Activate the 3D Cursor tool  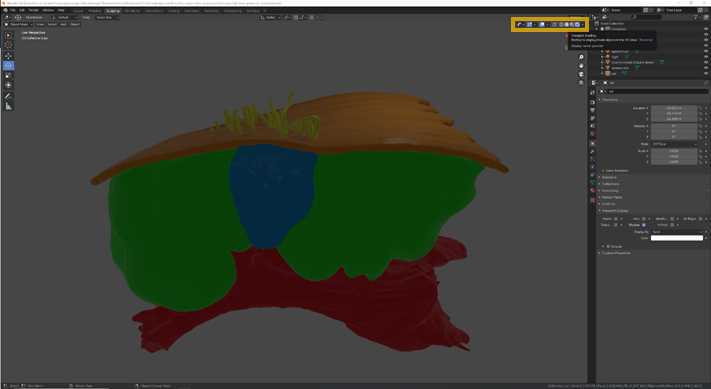tap(8, 45)
